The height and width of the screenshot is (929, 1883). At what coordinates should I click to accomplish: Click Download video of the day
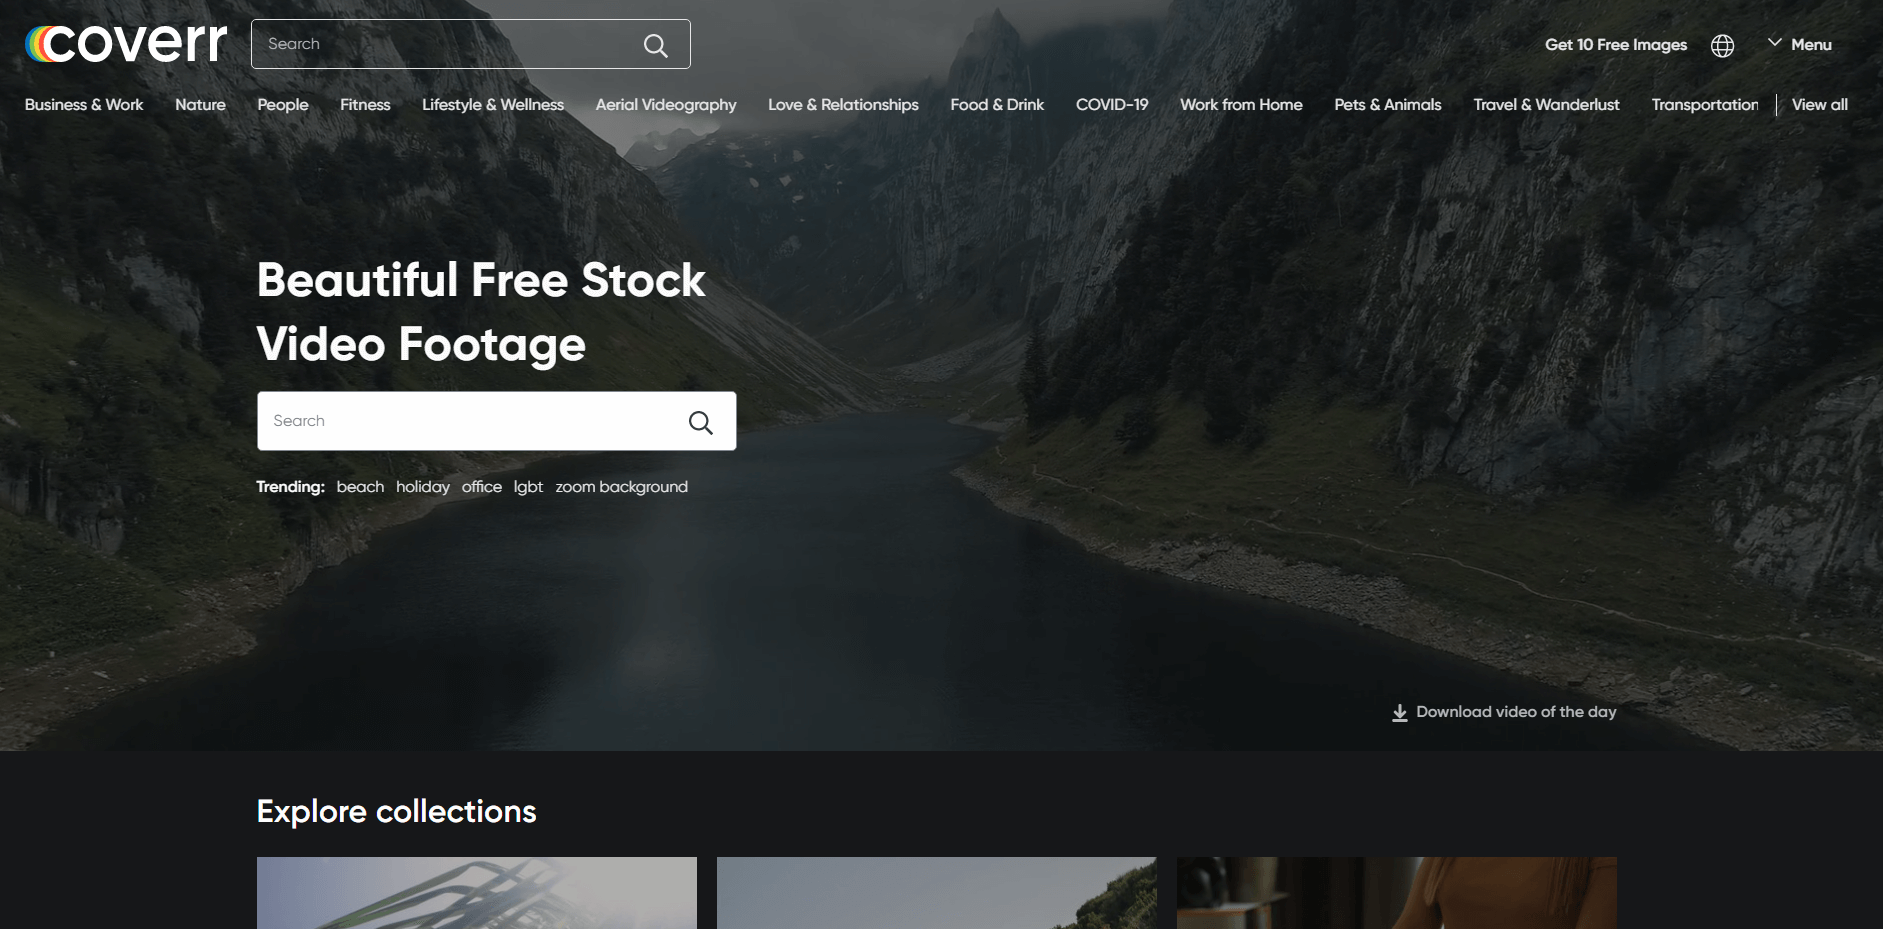(x=1516, y=712)
